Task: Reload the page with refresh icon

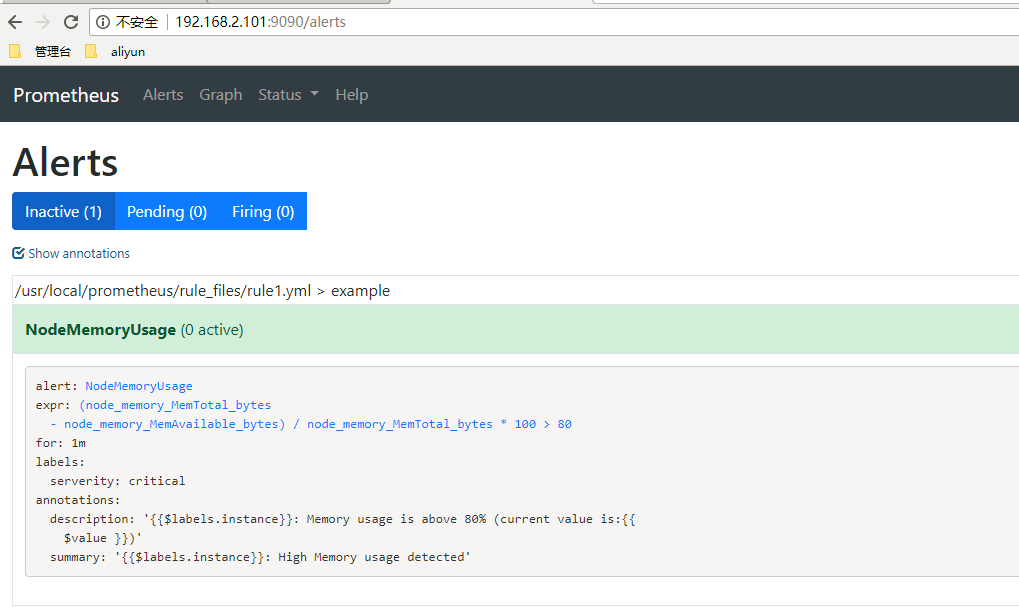Action: point(70,22)
